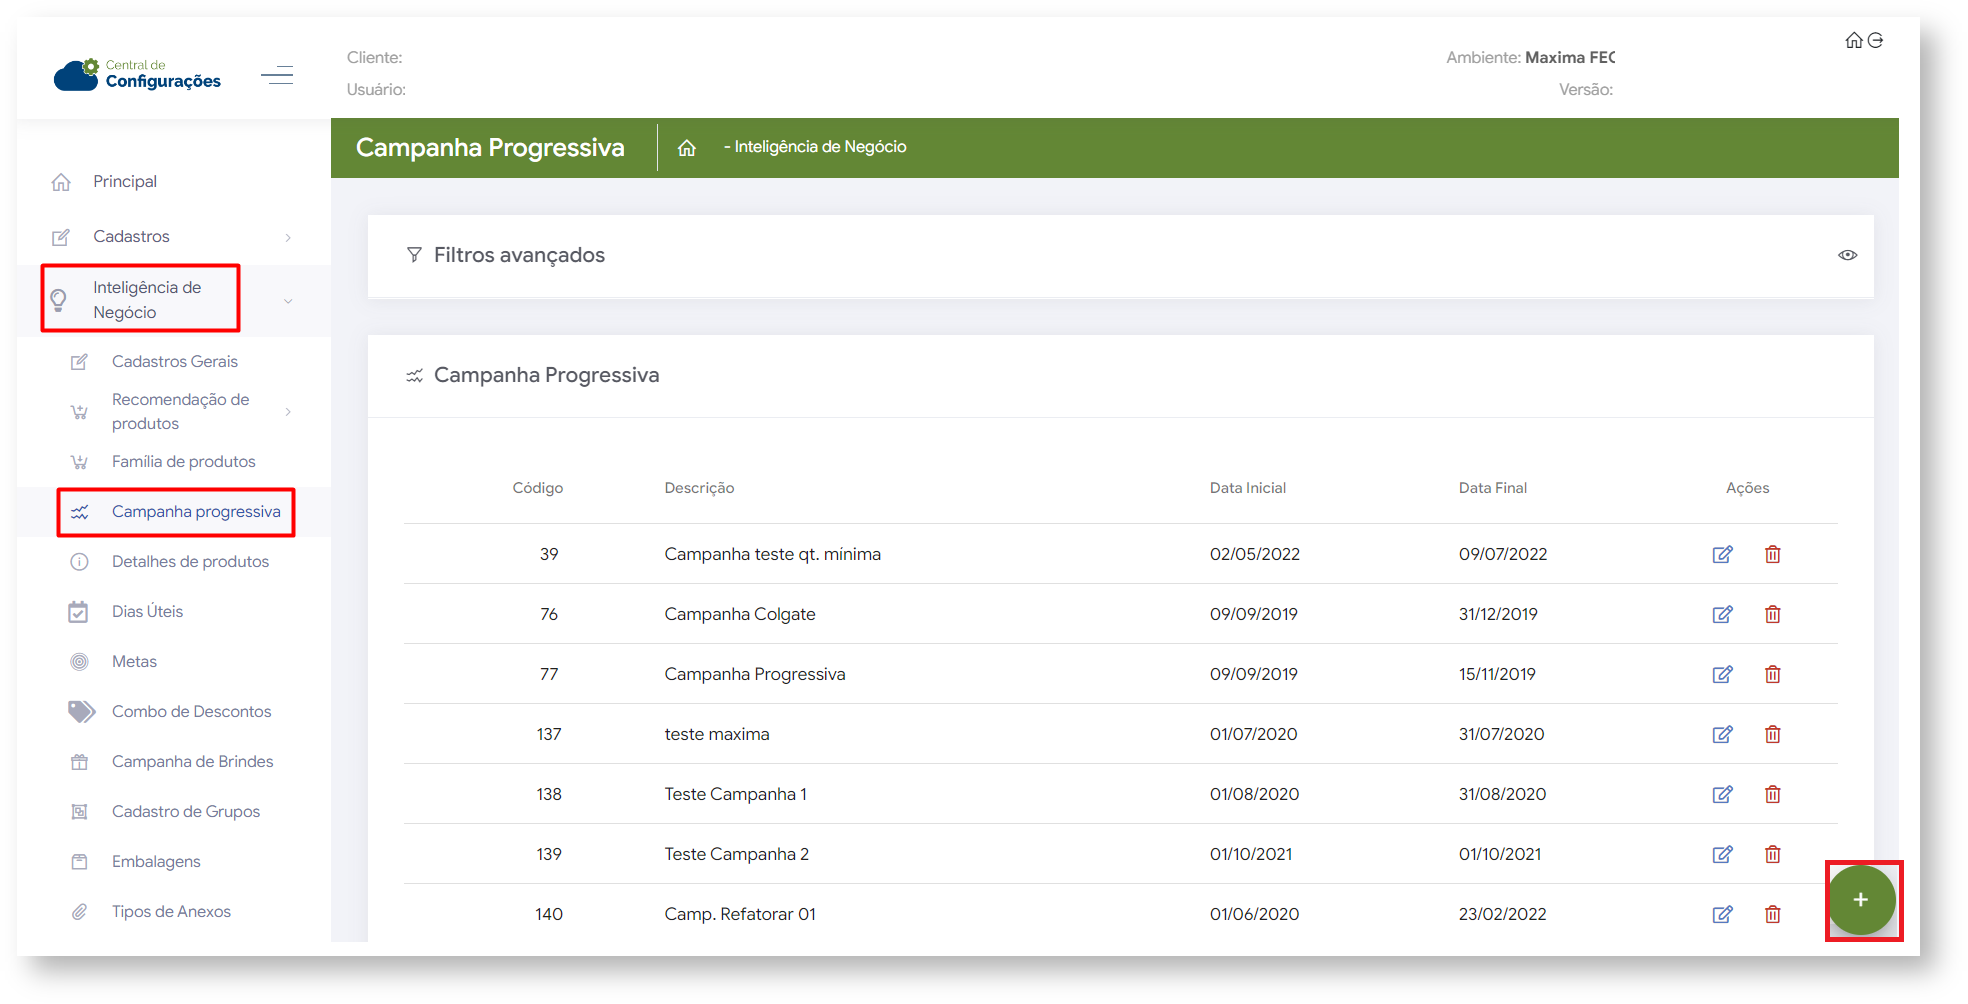The height and width of the screenshot is (1004, 1968).
Task: Click the breadcrumb home icon in green header
Action: click(x=687, y=148)
